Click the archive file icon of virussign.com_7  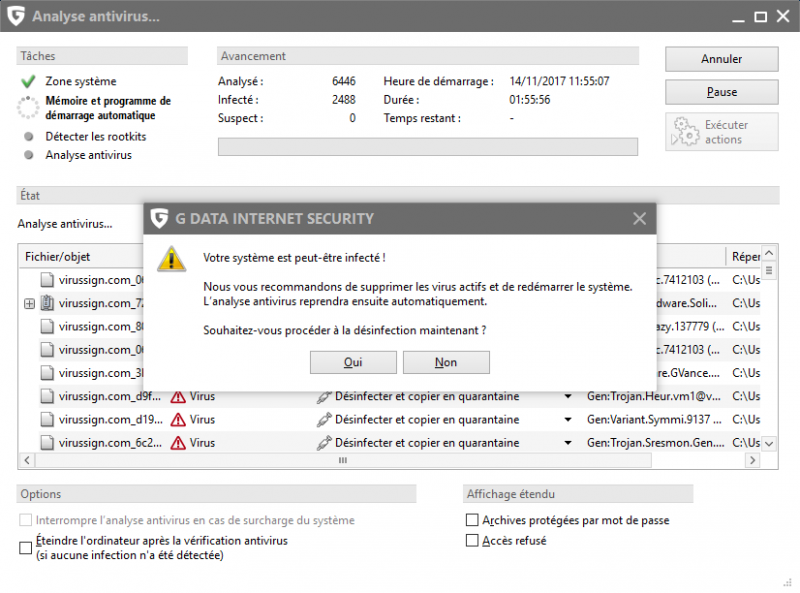[x=47, y=303]
